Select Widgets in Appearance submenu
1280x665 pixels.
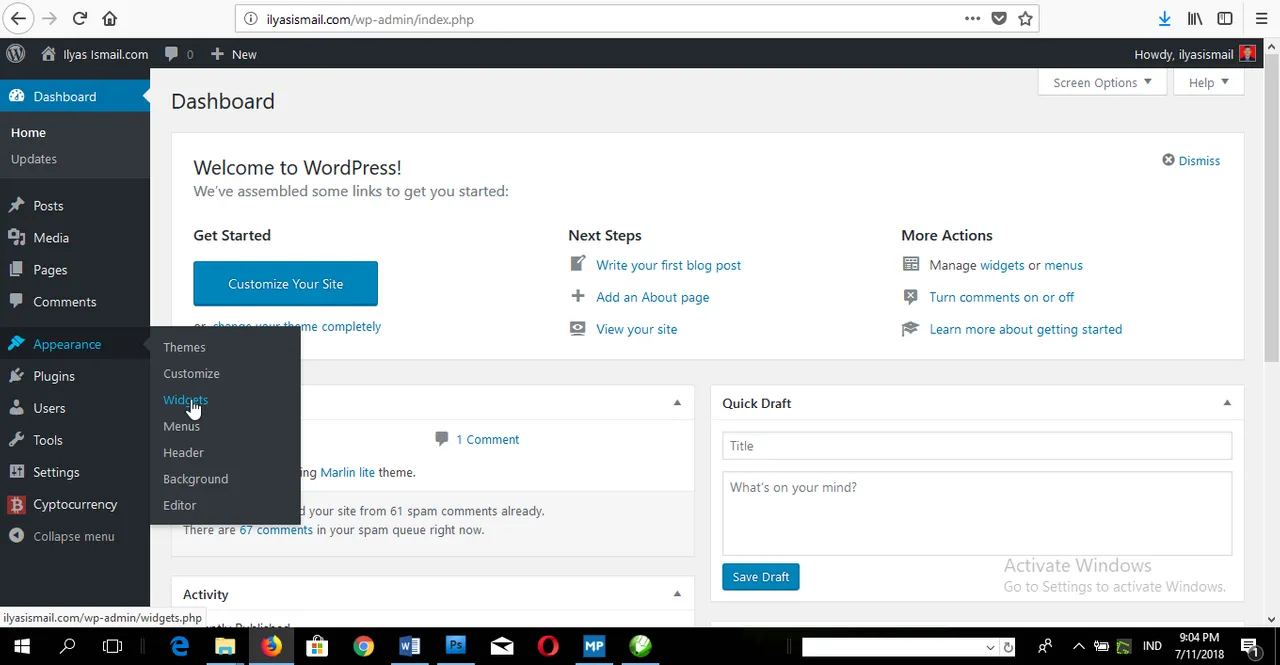click(185, 400)
